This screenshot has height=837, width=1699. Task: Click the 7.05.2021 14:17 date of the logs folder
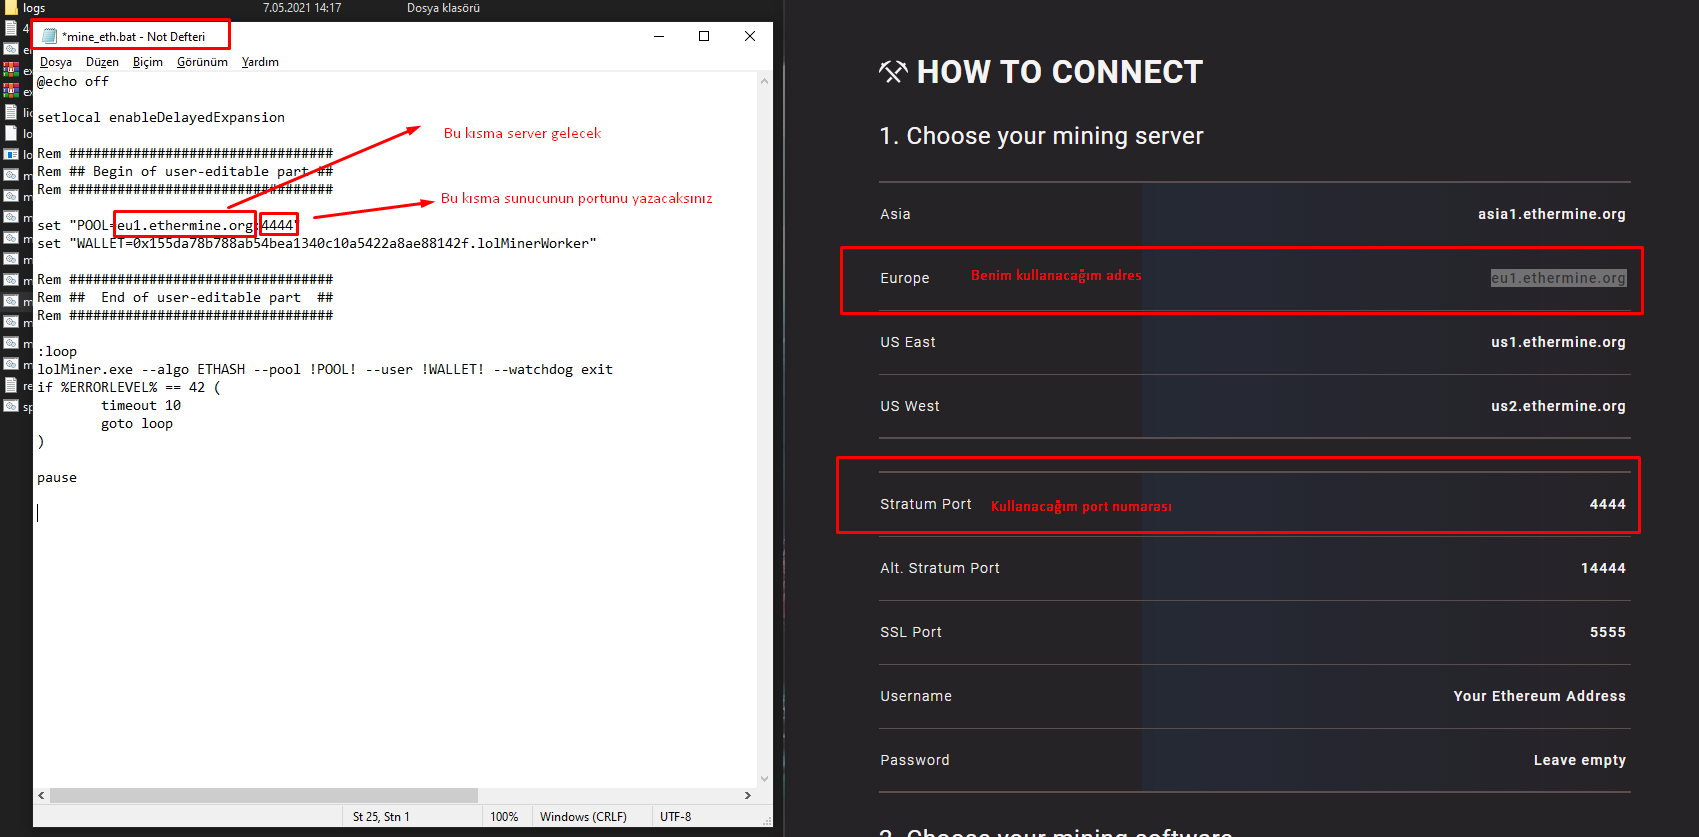pyautogui.click(x=302, y=8)
